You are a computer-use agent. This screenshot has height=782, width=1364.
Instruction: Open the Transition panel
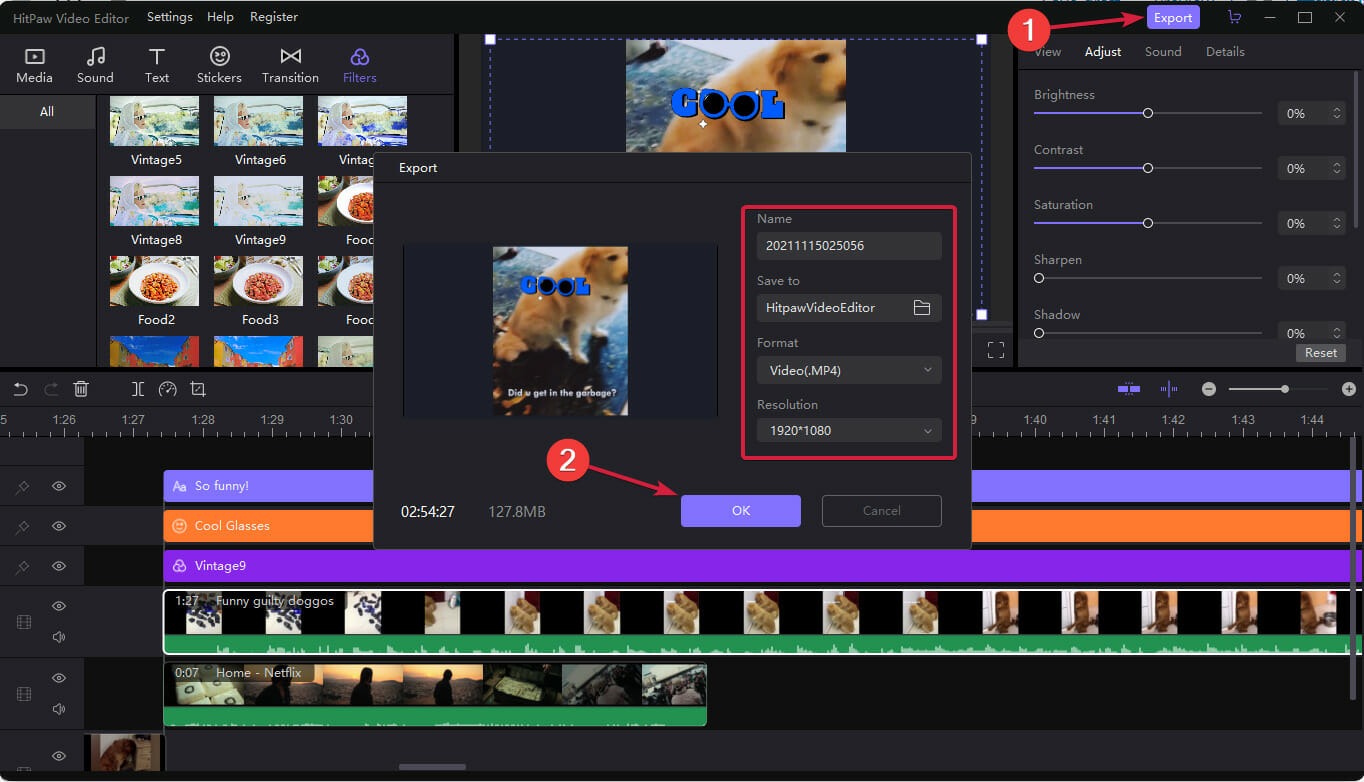coord(290,63)
